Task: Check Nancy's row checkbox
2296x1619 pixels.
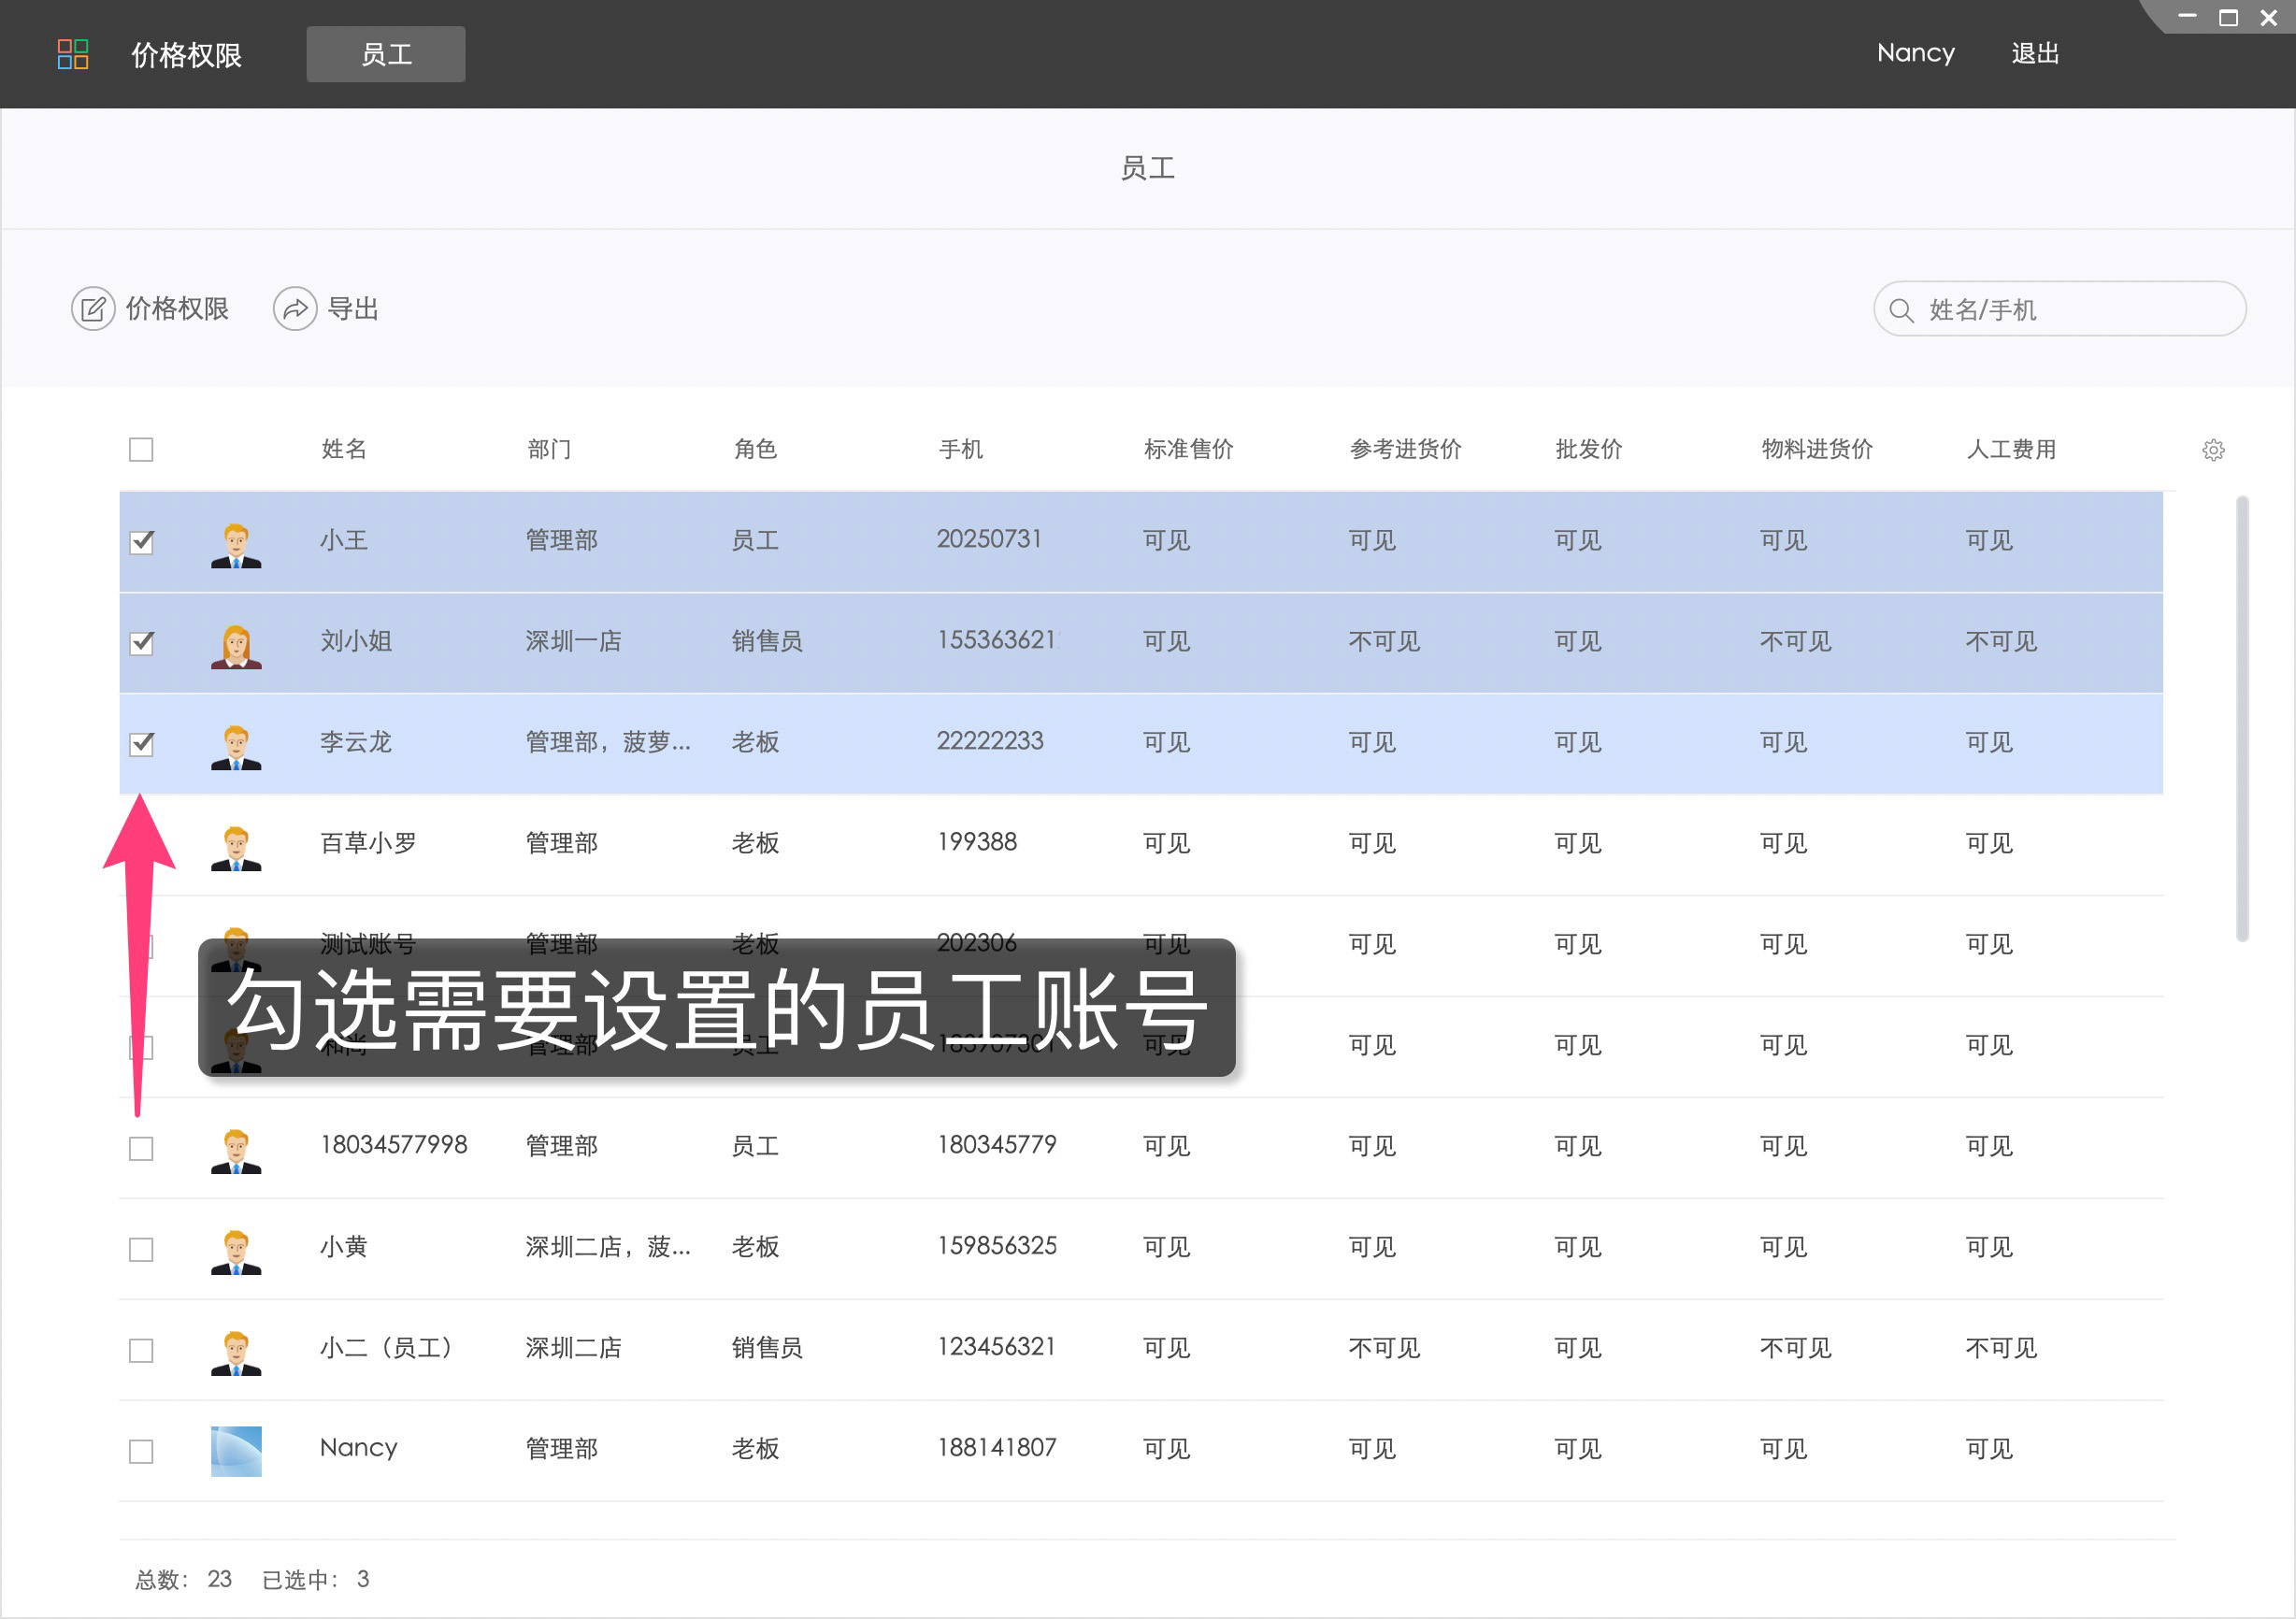Action: click(141, 1450)
